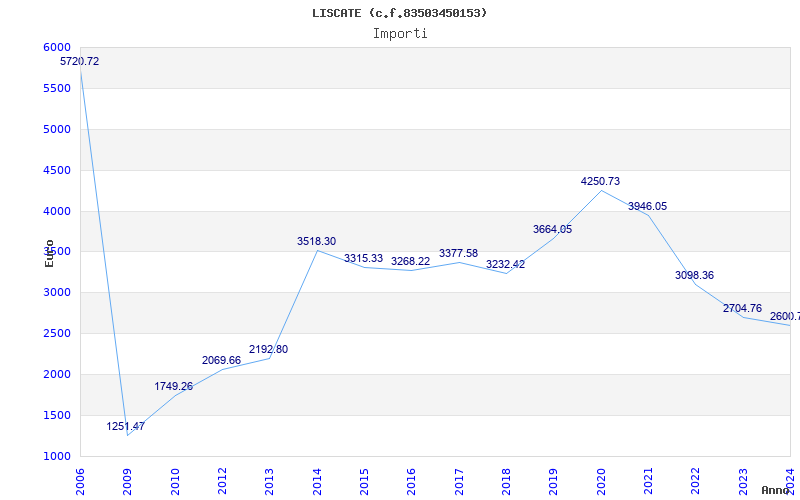The width and height of the screenshot is (800, 500).
Task: Pick the data label 3518.30
Action: tap(316, 241)
